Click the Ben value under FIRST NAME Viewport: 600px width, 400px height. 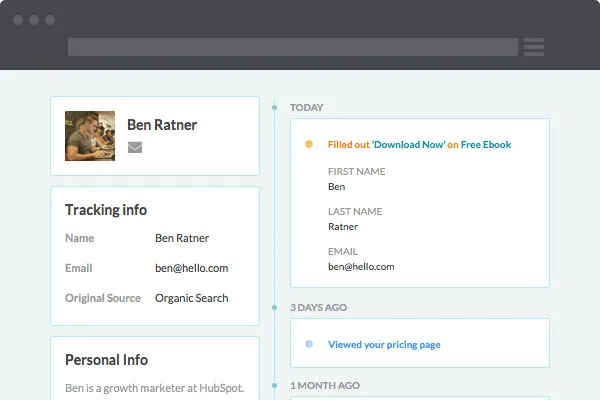tap(336, 187)
